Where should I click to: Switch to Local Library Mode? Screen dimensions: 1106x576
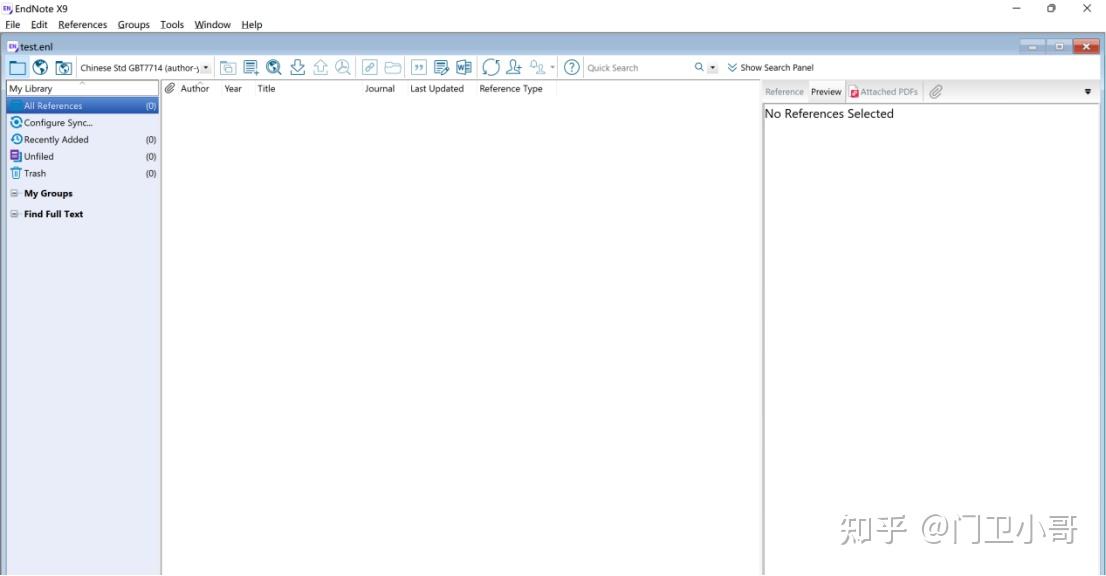pyautogui.click(x=15, y=67)
